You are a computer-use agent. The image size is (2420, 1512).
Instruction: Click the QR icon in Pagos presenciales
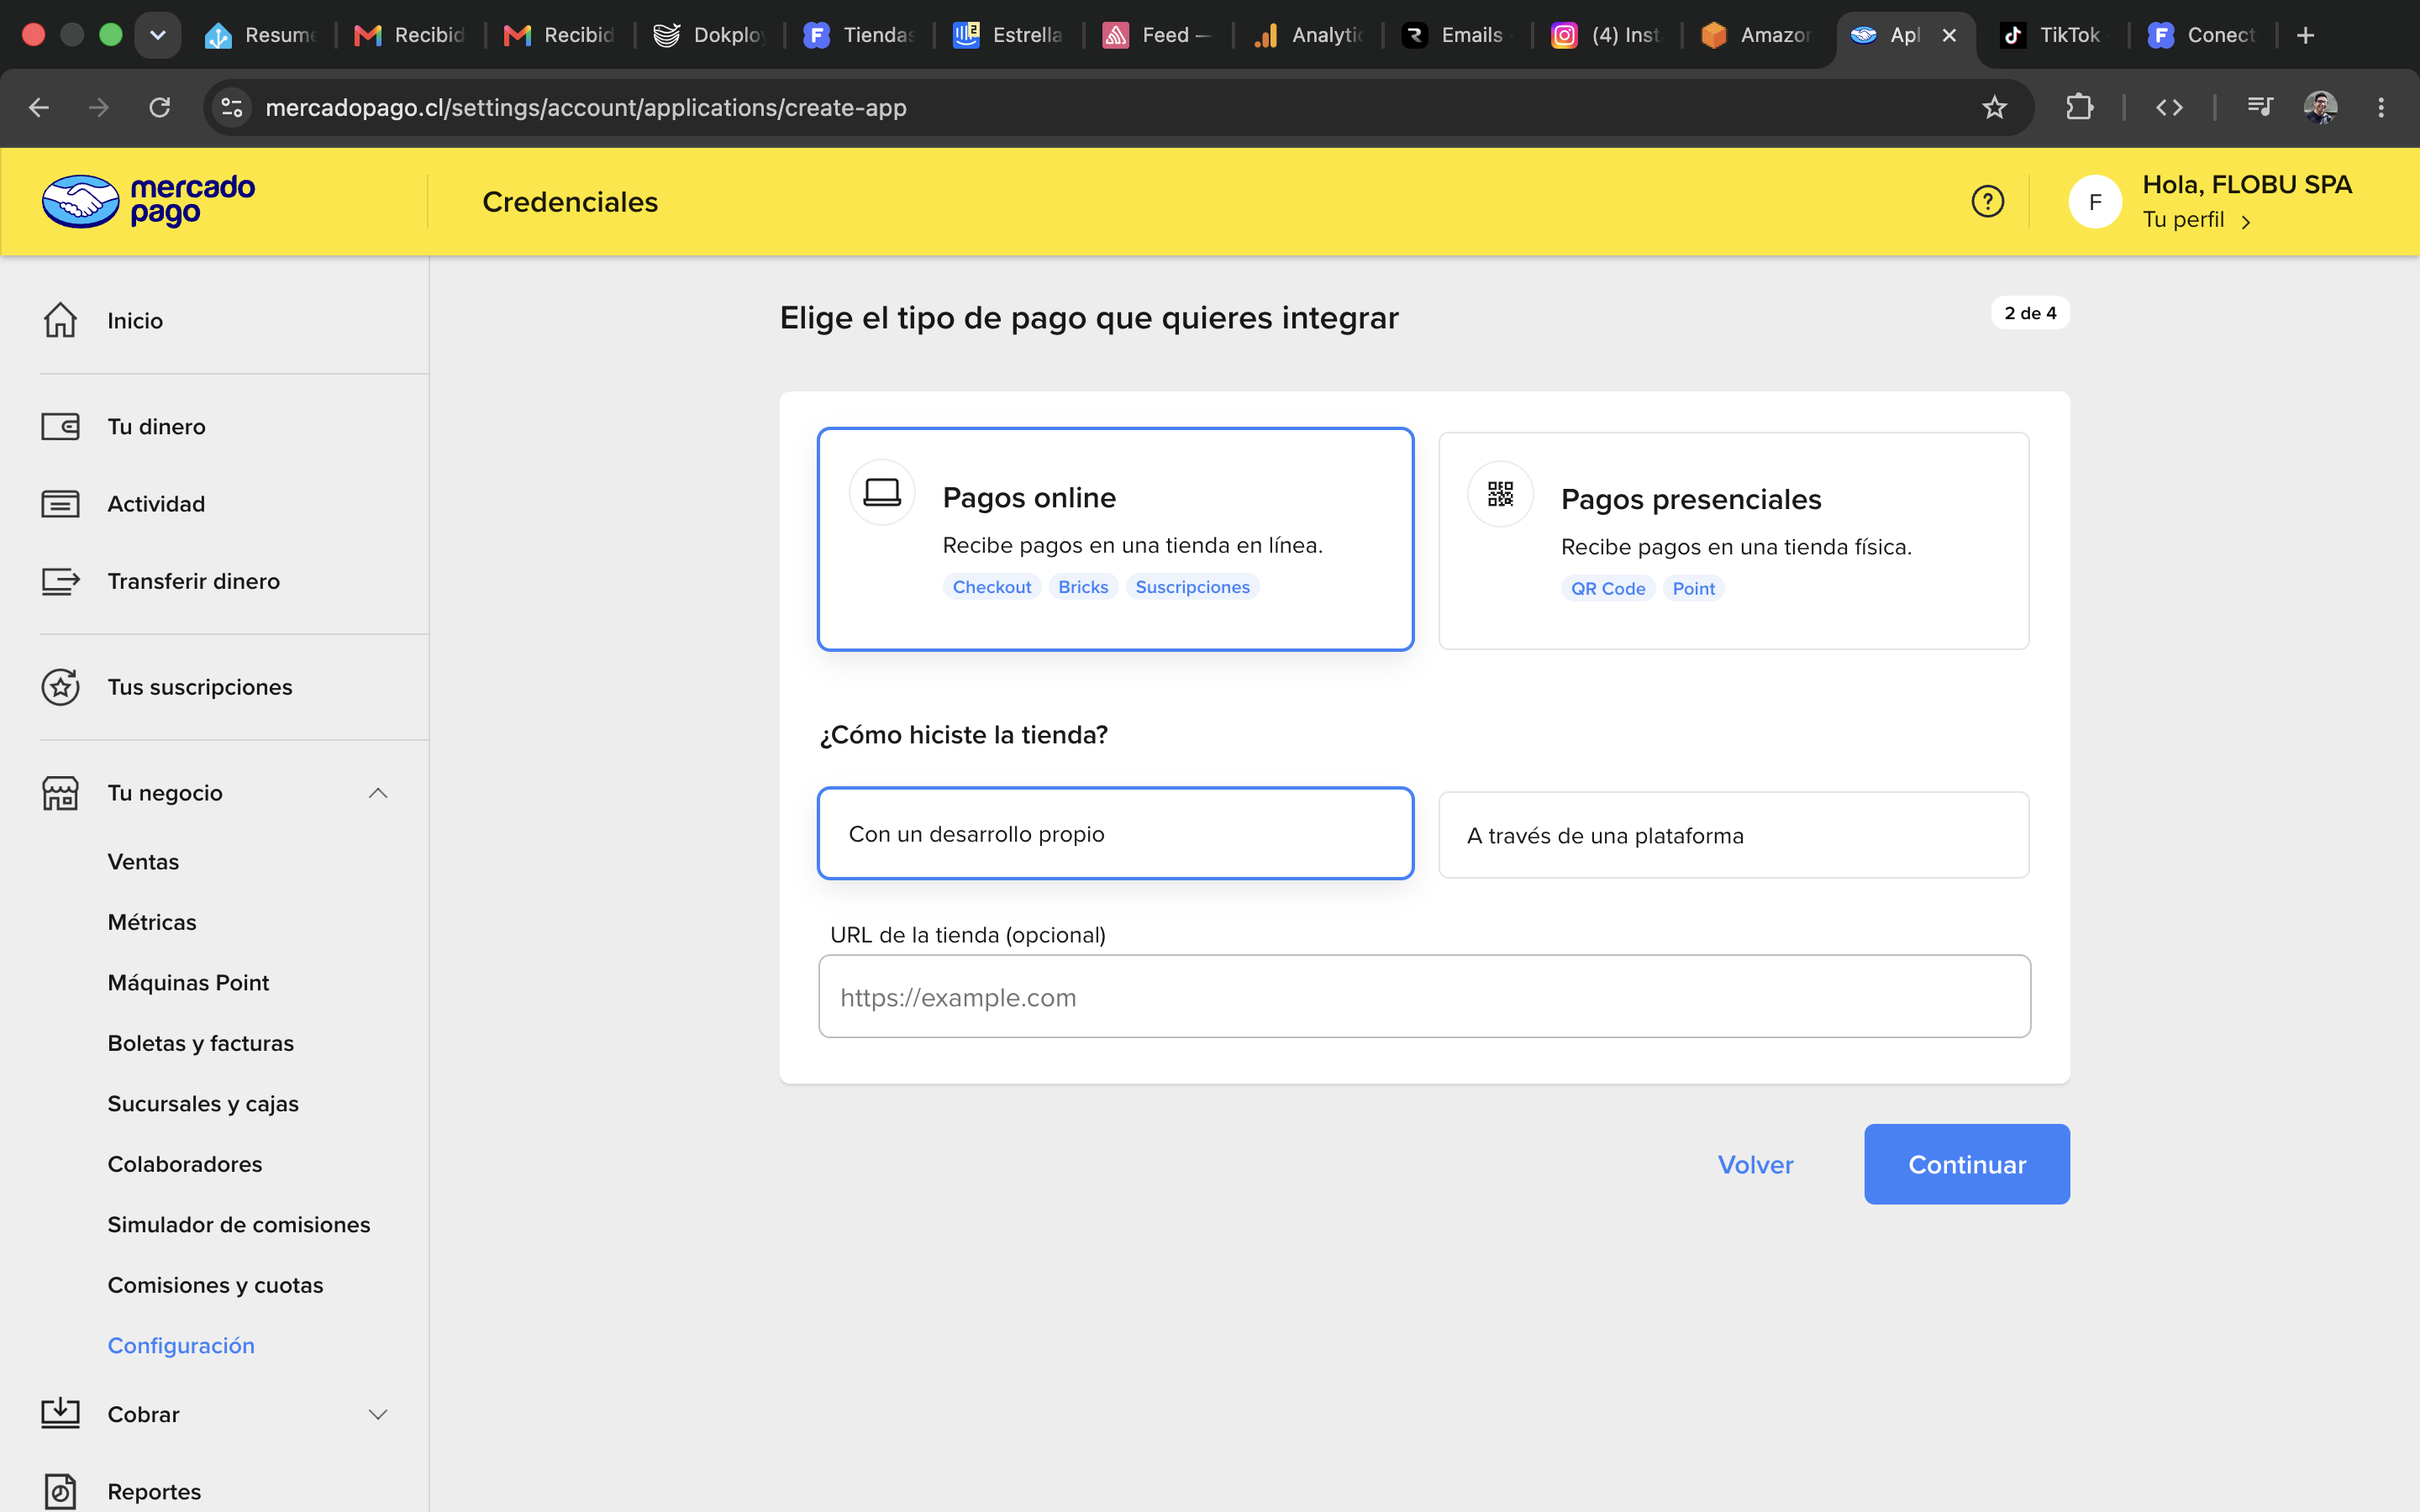[x=1500, y=494]
